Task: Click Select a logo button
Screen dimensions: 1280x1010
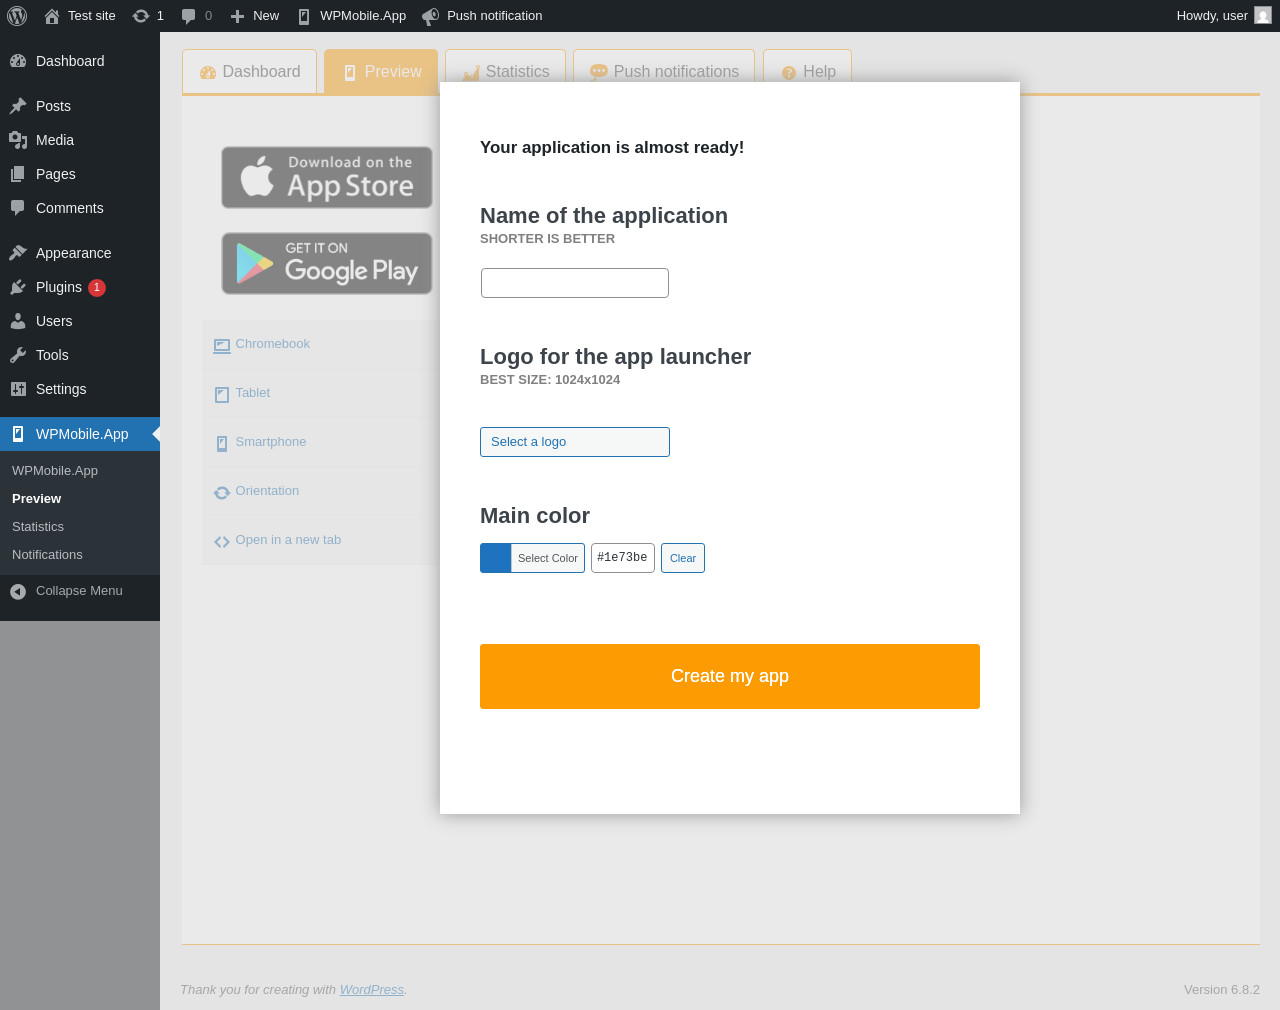Action: 575,442
